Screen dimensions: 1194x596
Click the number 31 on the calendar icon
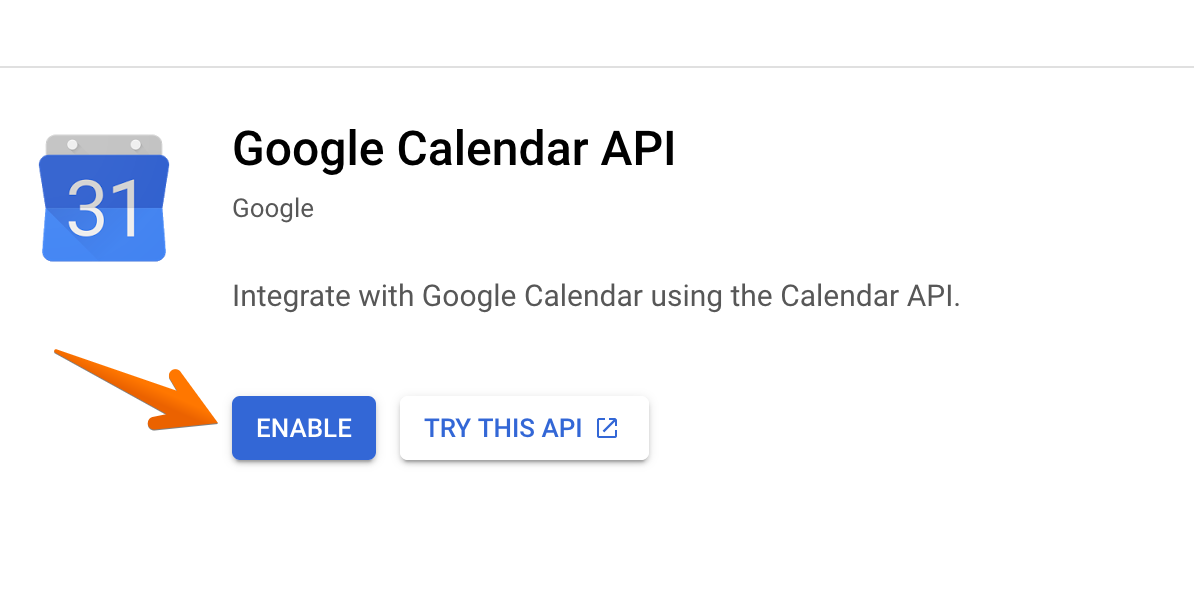click(x=103, y=210)
